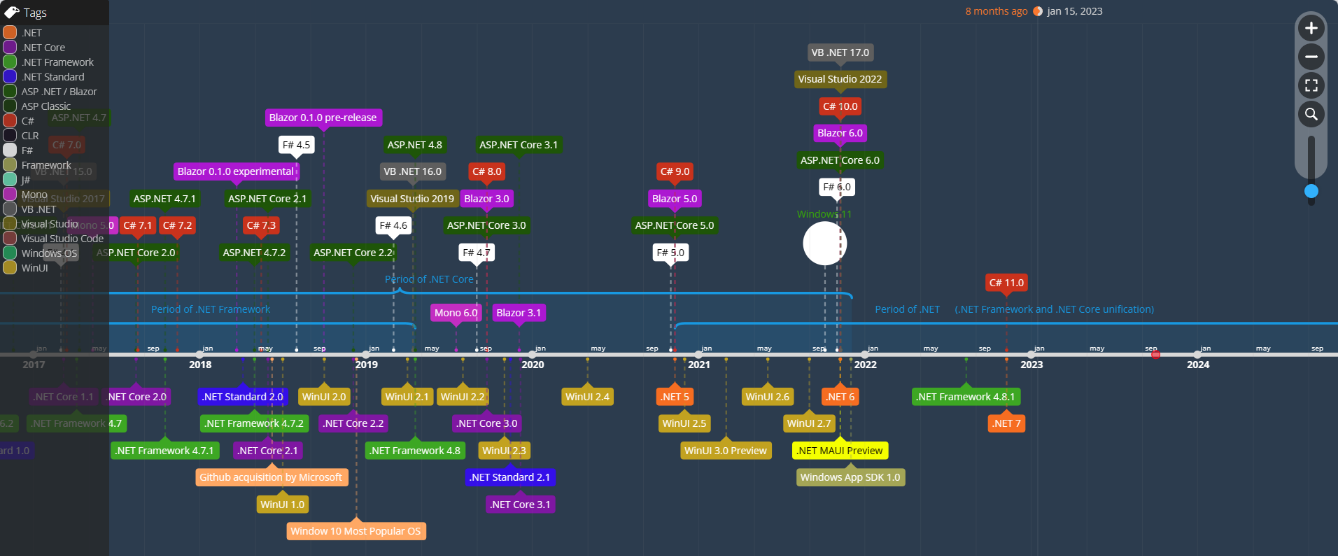This screenshot has height=556, width=1338.
Task: Click the Tags label icon
Action: 12,12
